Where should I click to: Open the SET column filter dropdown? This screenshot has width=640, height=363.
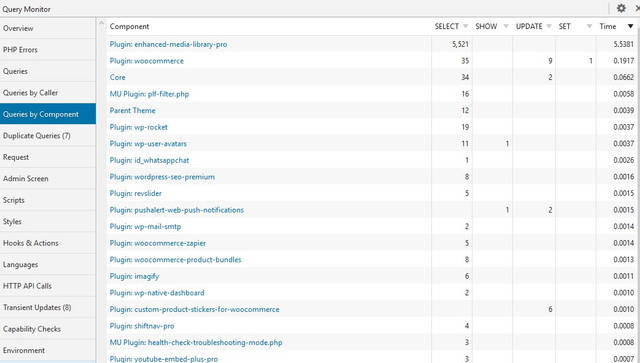pyautogui.click(x=589, y=27)
